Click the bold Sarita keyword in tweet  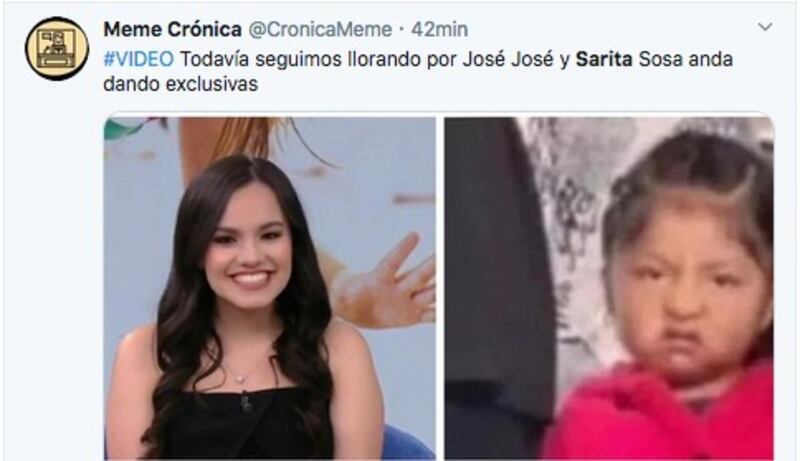click(604, 60)
